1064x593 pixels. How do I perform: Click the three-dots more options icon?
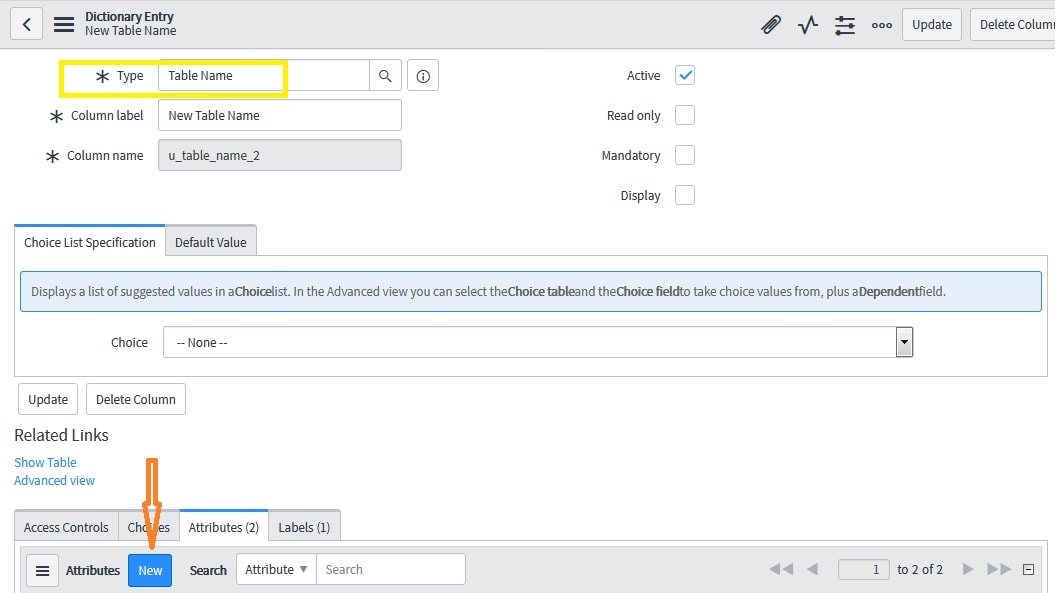881,25
